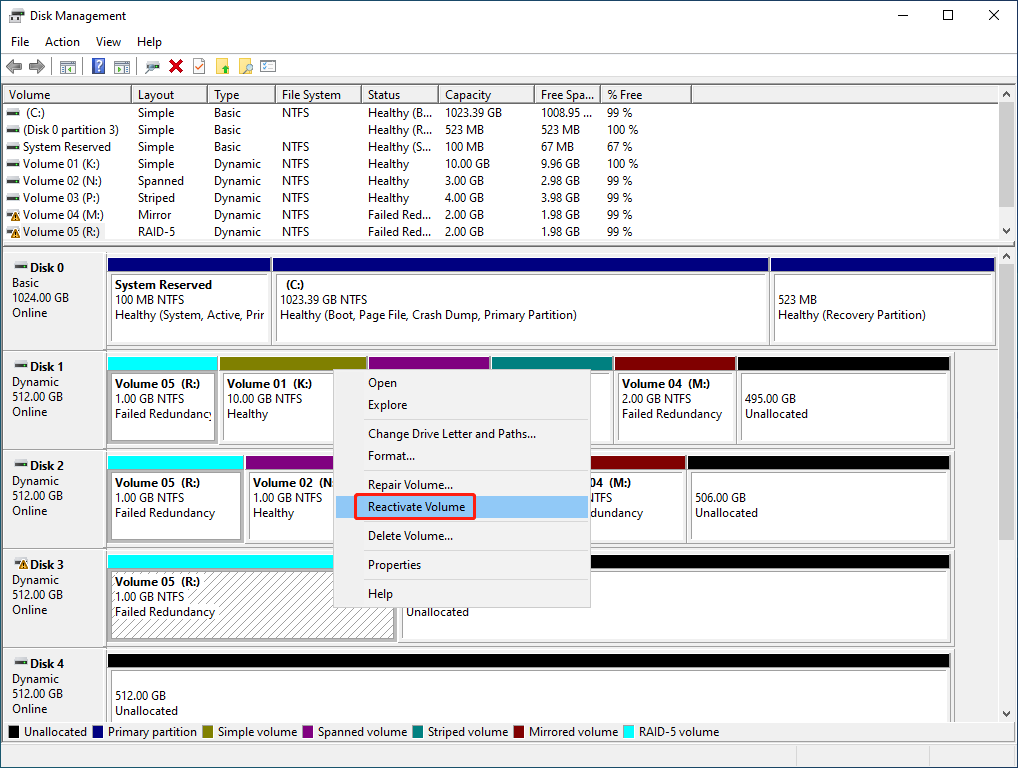Click the settings checklist toolbar icon
The image size is (1018, 768).
click(268, 66)
